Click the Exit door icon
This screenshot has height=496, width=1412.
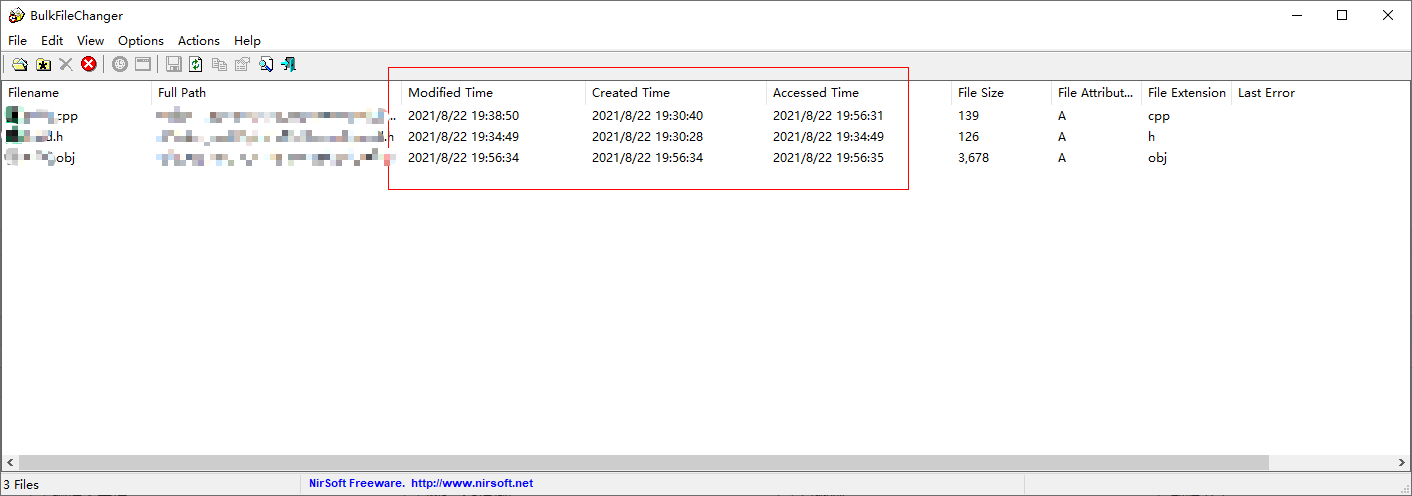(x=288, y=65)
